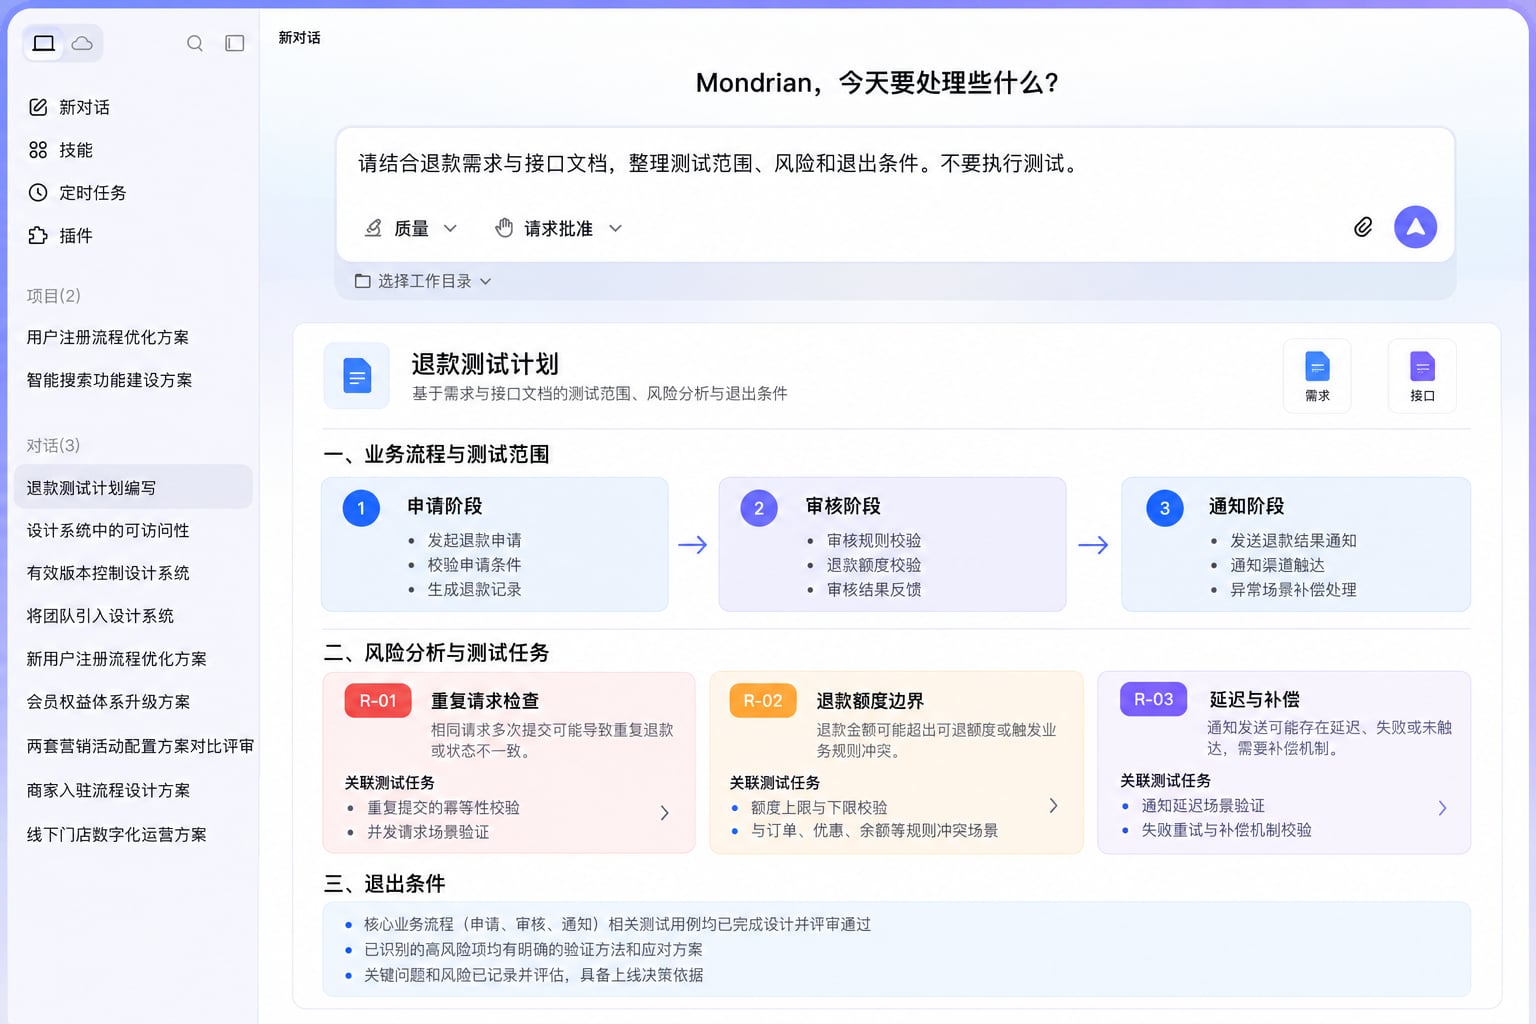Switch to cloud mode
The height and width of the screenshot is (1024, 1536).
83,43
